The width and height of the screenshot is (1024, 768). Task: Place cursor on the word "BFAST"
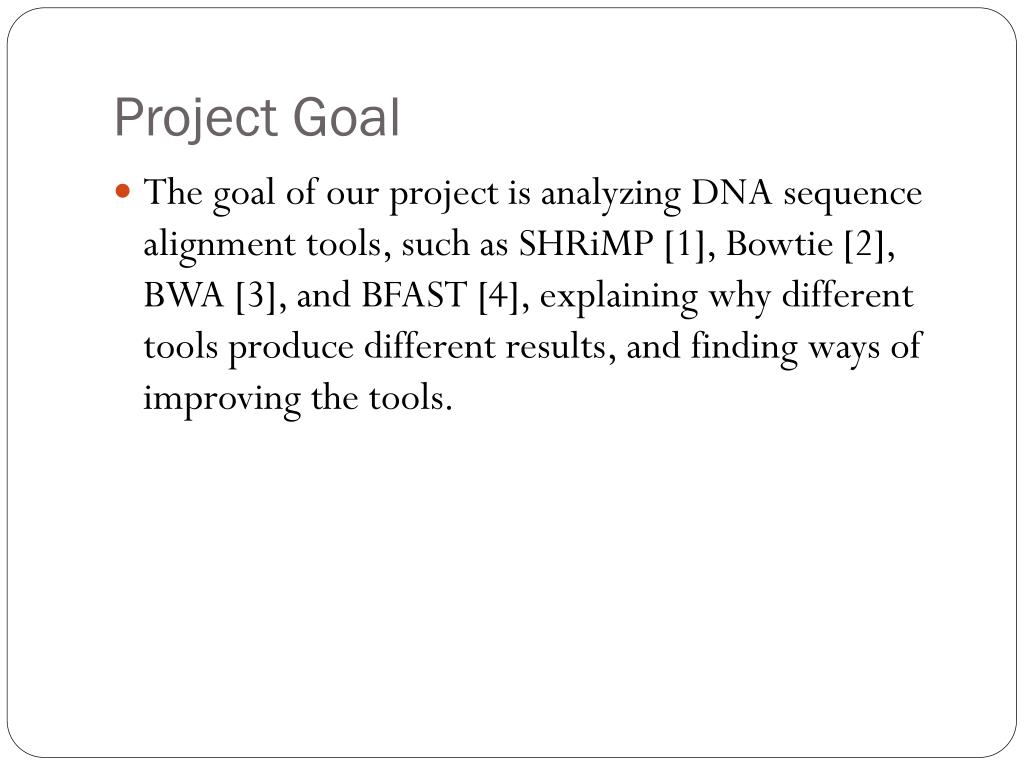[415, 295]
